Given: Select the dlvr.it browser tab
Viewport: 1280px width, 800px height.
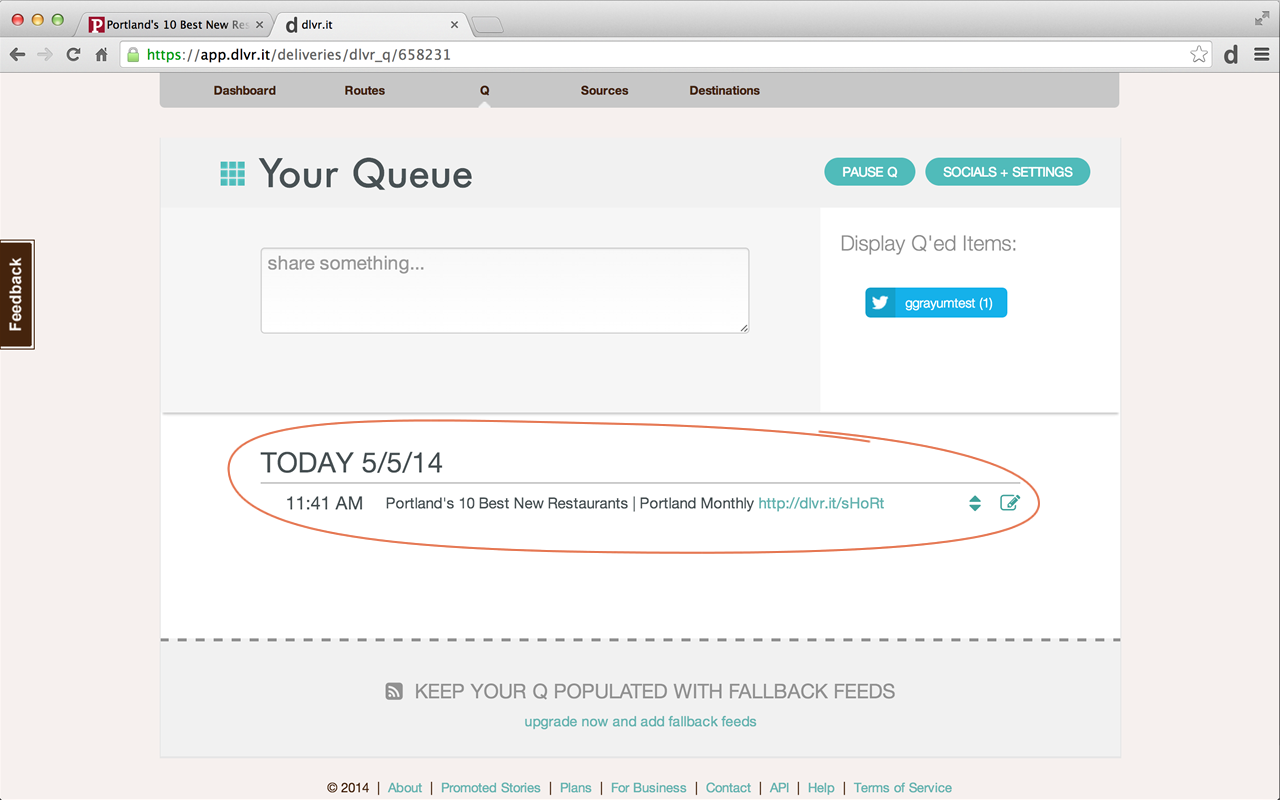Looking at the screenshot, I should [371, 24].
